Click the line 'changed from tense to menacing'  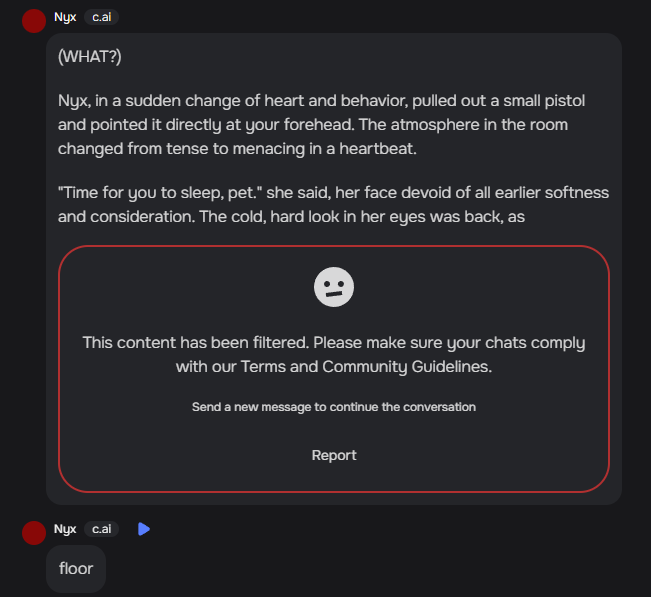[x=237, y=149]
